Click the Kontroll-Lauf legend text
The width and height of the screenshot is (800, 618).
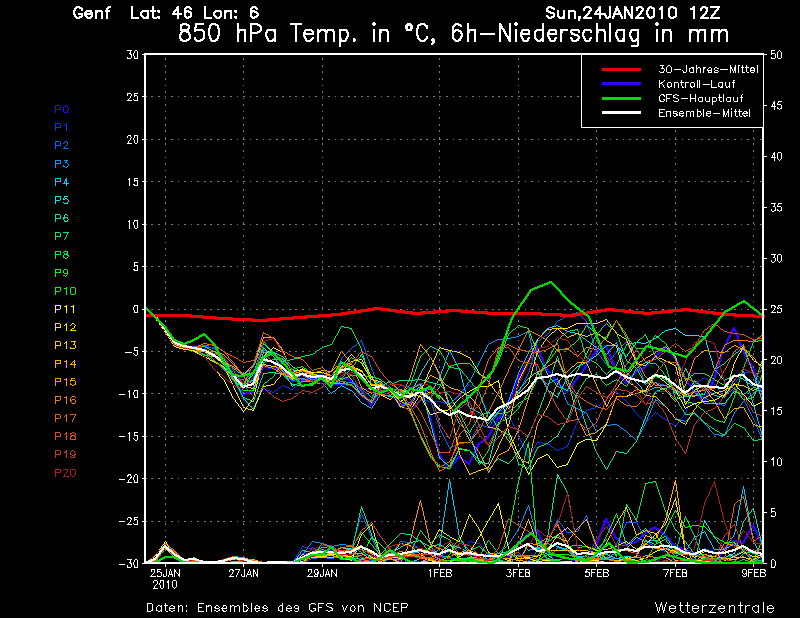coord(696,84)
